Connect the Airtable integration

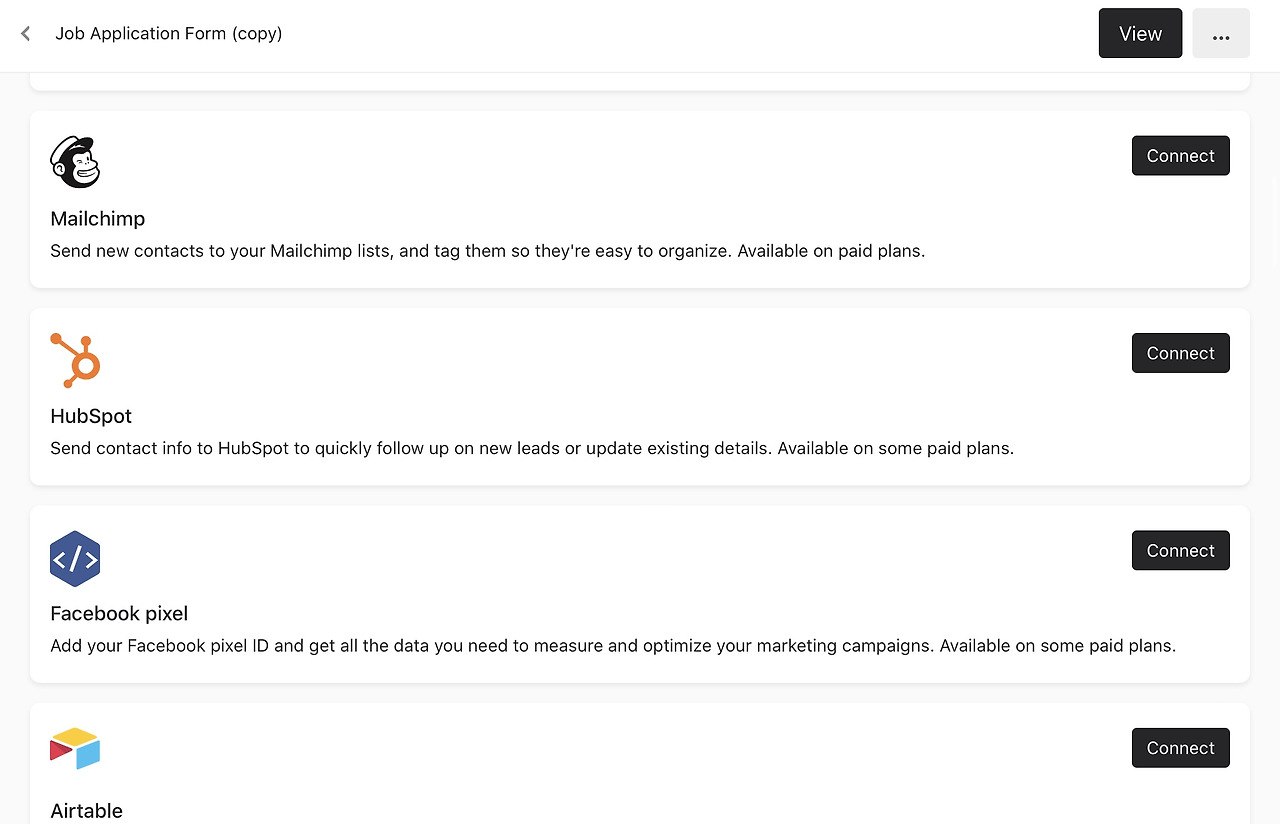coord(1180,748)
